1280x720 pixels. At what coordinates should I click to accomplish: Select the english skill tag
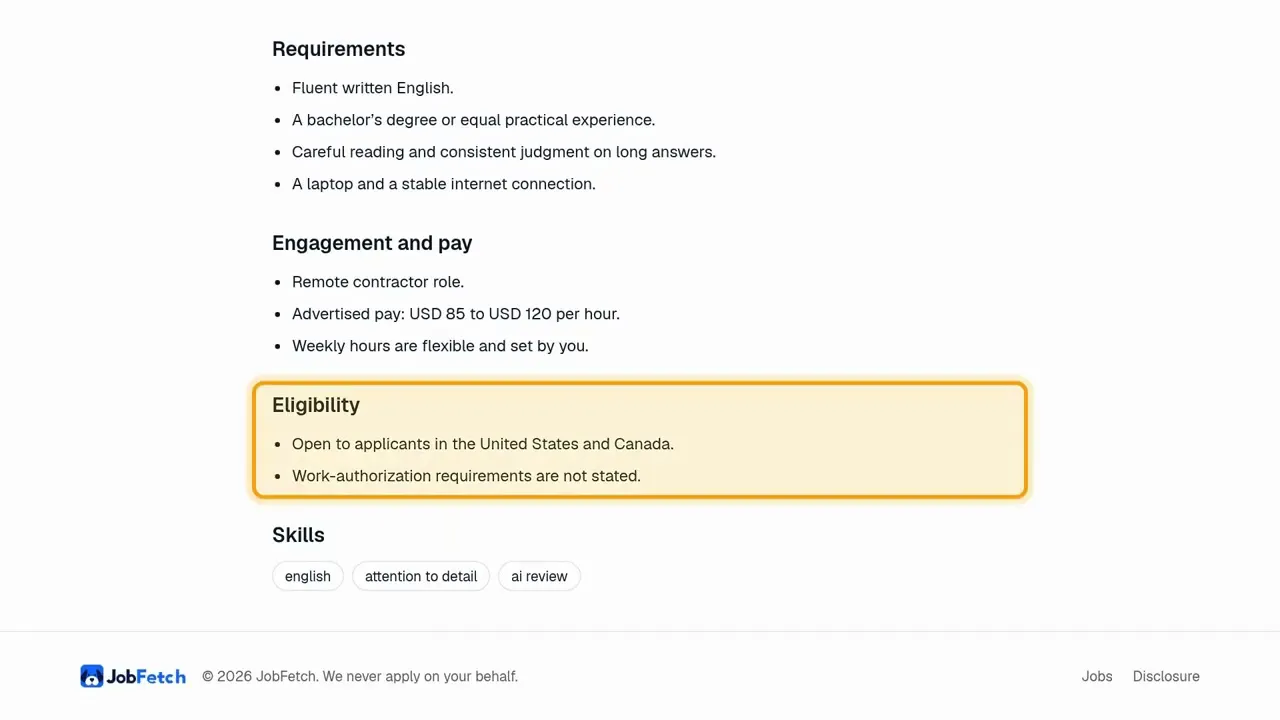point(308,576)
